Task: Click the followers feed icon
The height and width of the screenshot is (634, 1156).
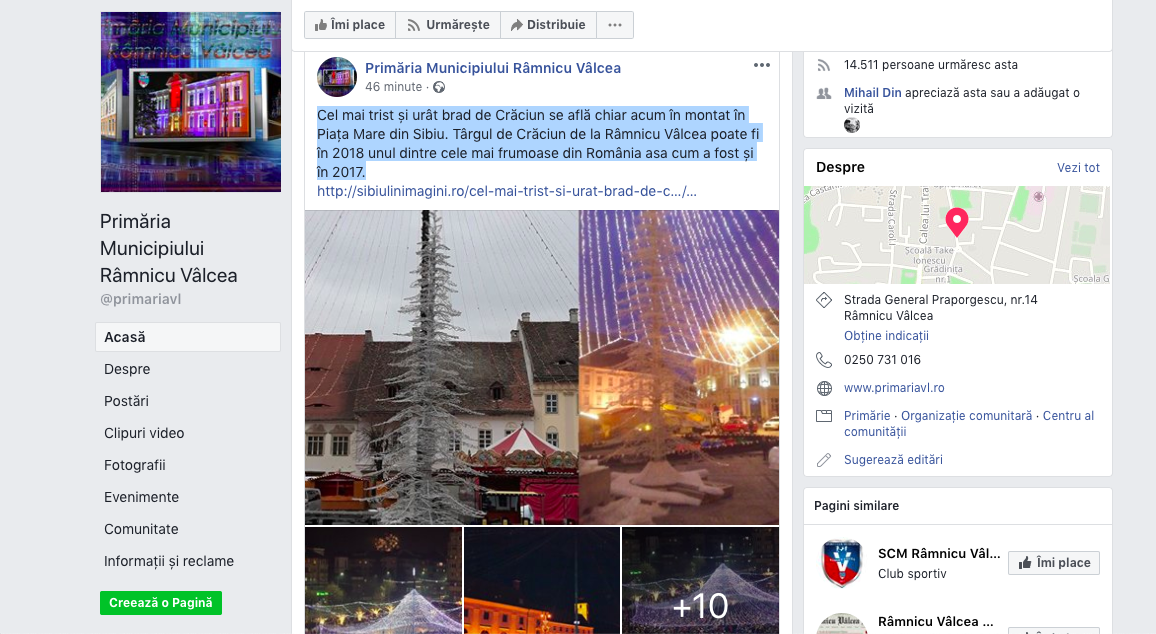Action: click(x=824, y=66)
